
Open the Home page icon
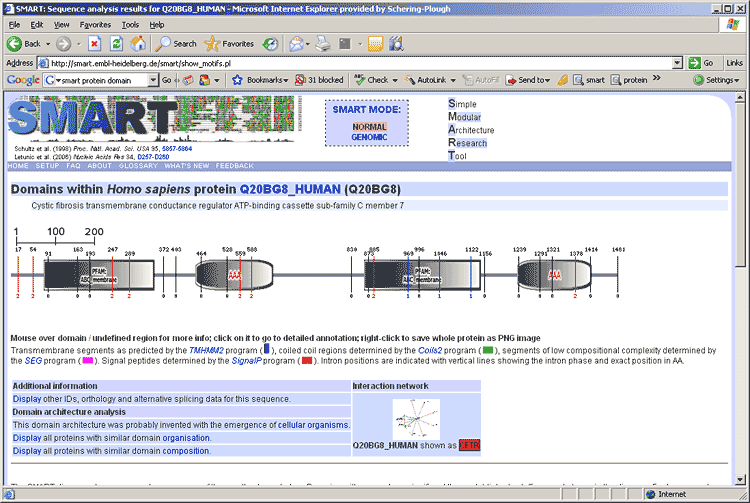coord(138,44)
